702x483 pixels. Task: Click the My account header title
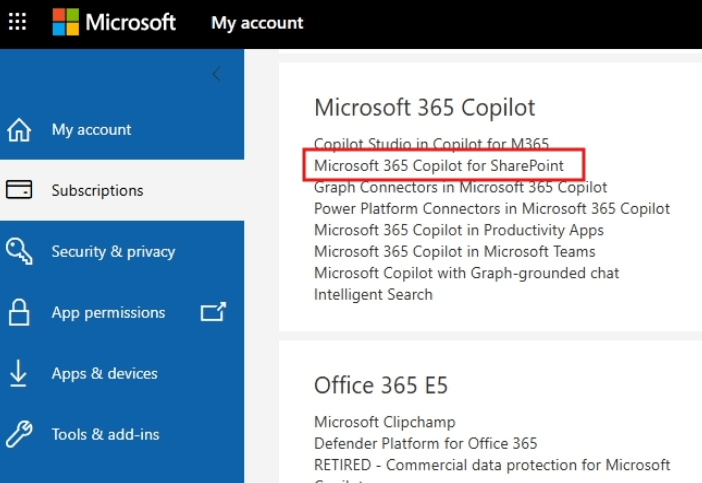[x=257, y=22]
